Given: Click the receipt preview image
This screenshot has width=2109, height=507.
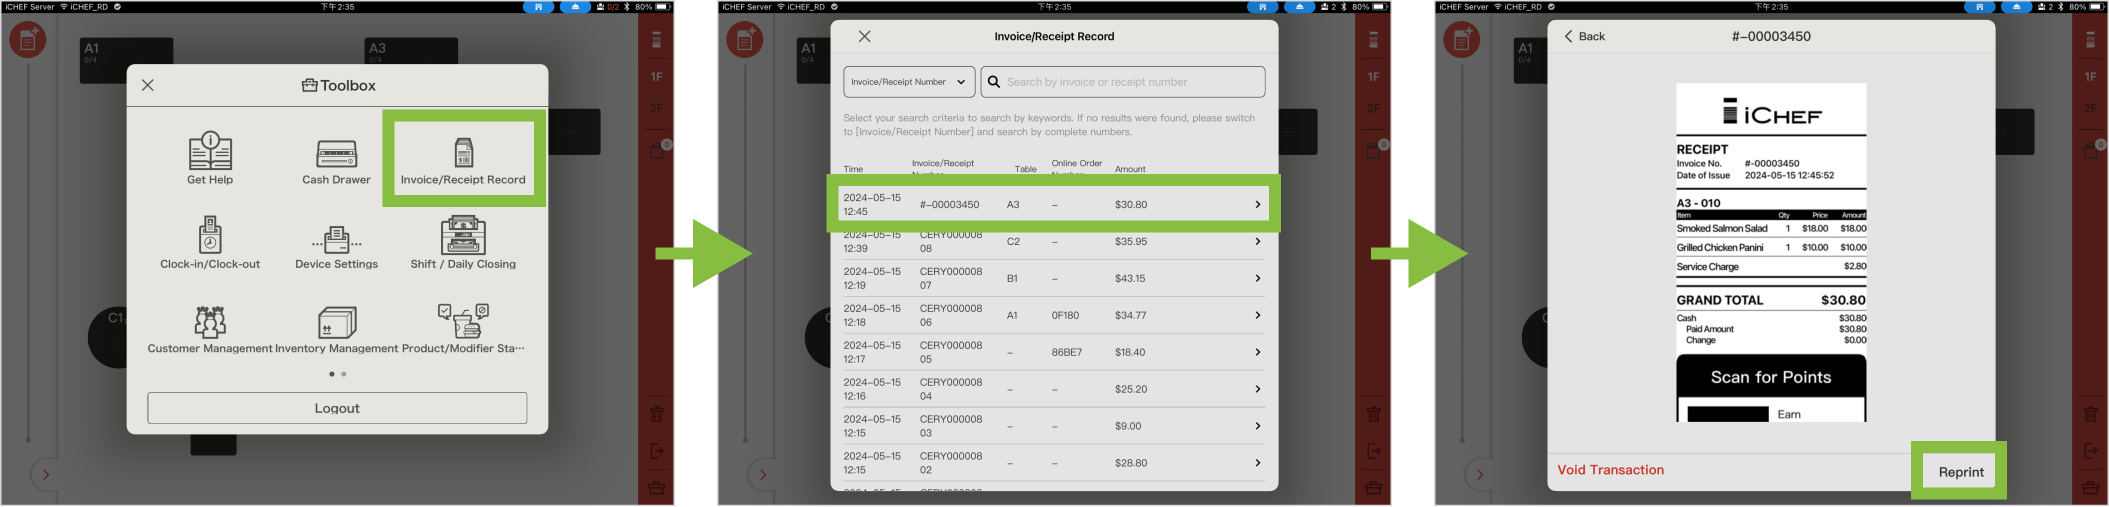Looking at the screenshot, I should pos(1770,252).
